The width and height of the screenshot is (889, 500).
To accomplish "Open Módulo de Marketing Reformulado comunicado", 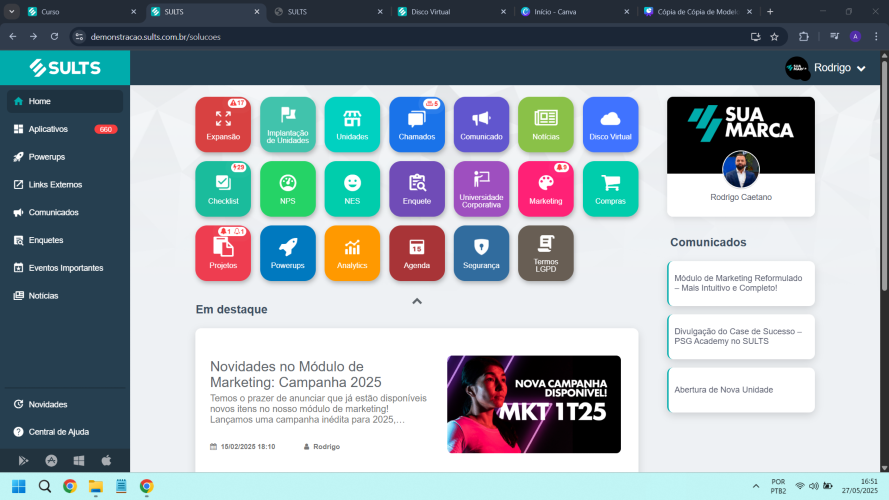I will point(741,283).
